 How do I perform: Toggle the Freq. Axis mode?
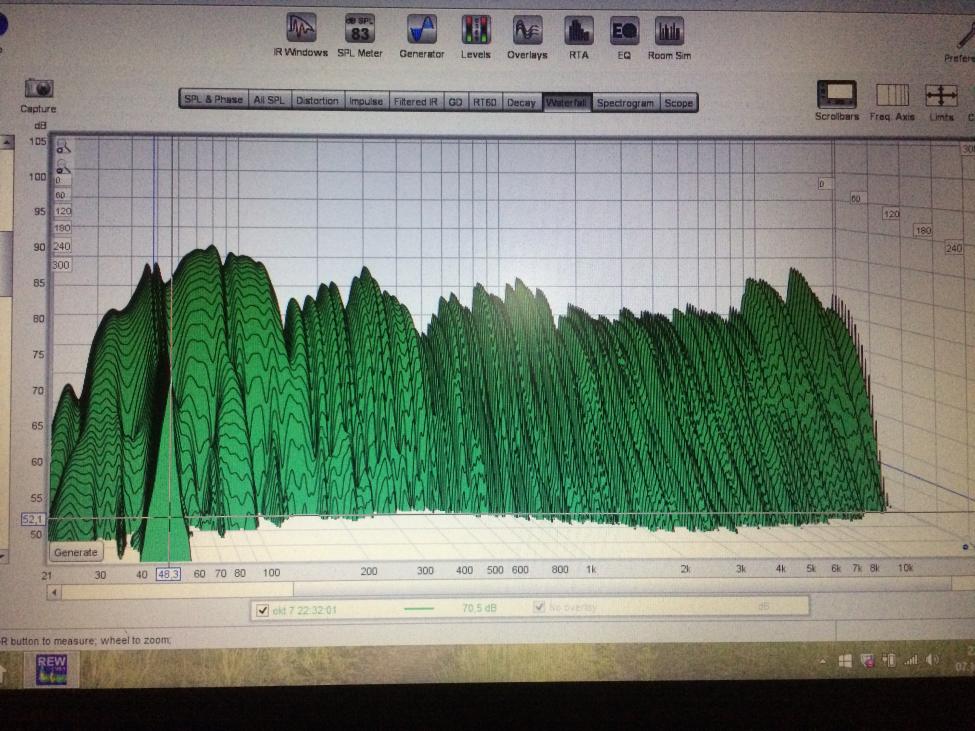coord(892,95)
